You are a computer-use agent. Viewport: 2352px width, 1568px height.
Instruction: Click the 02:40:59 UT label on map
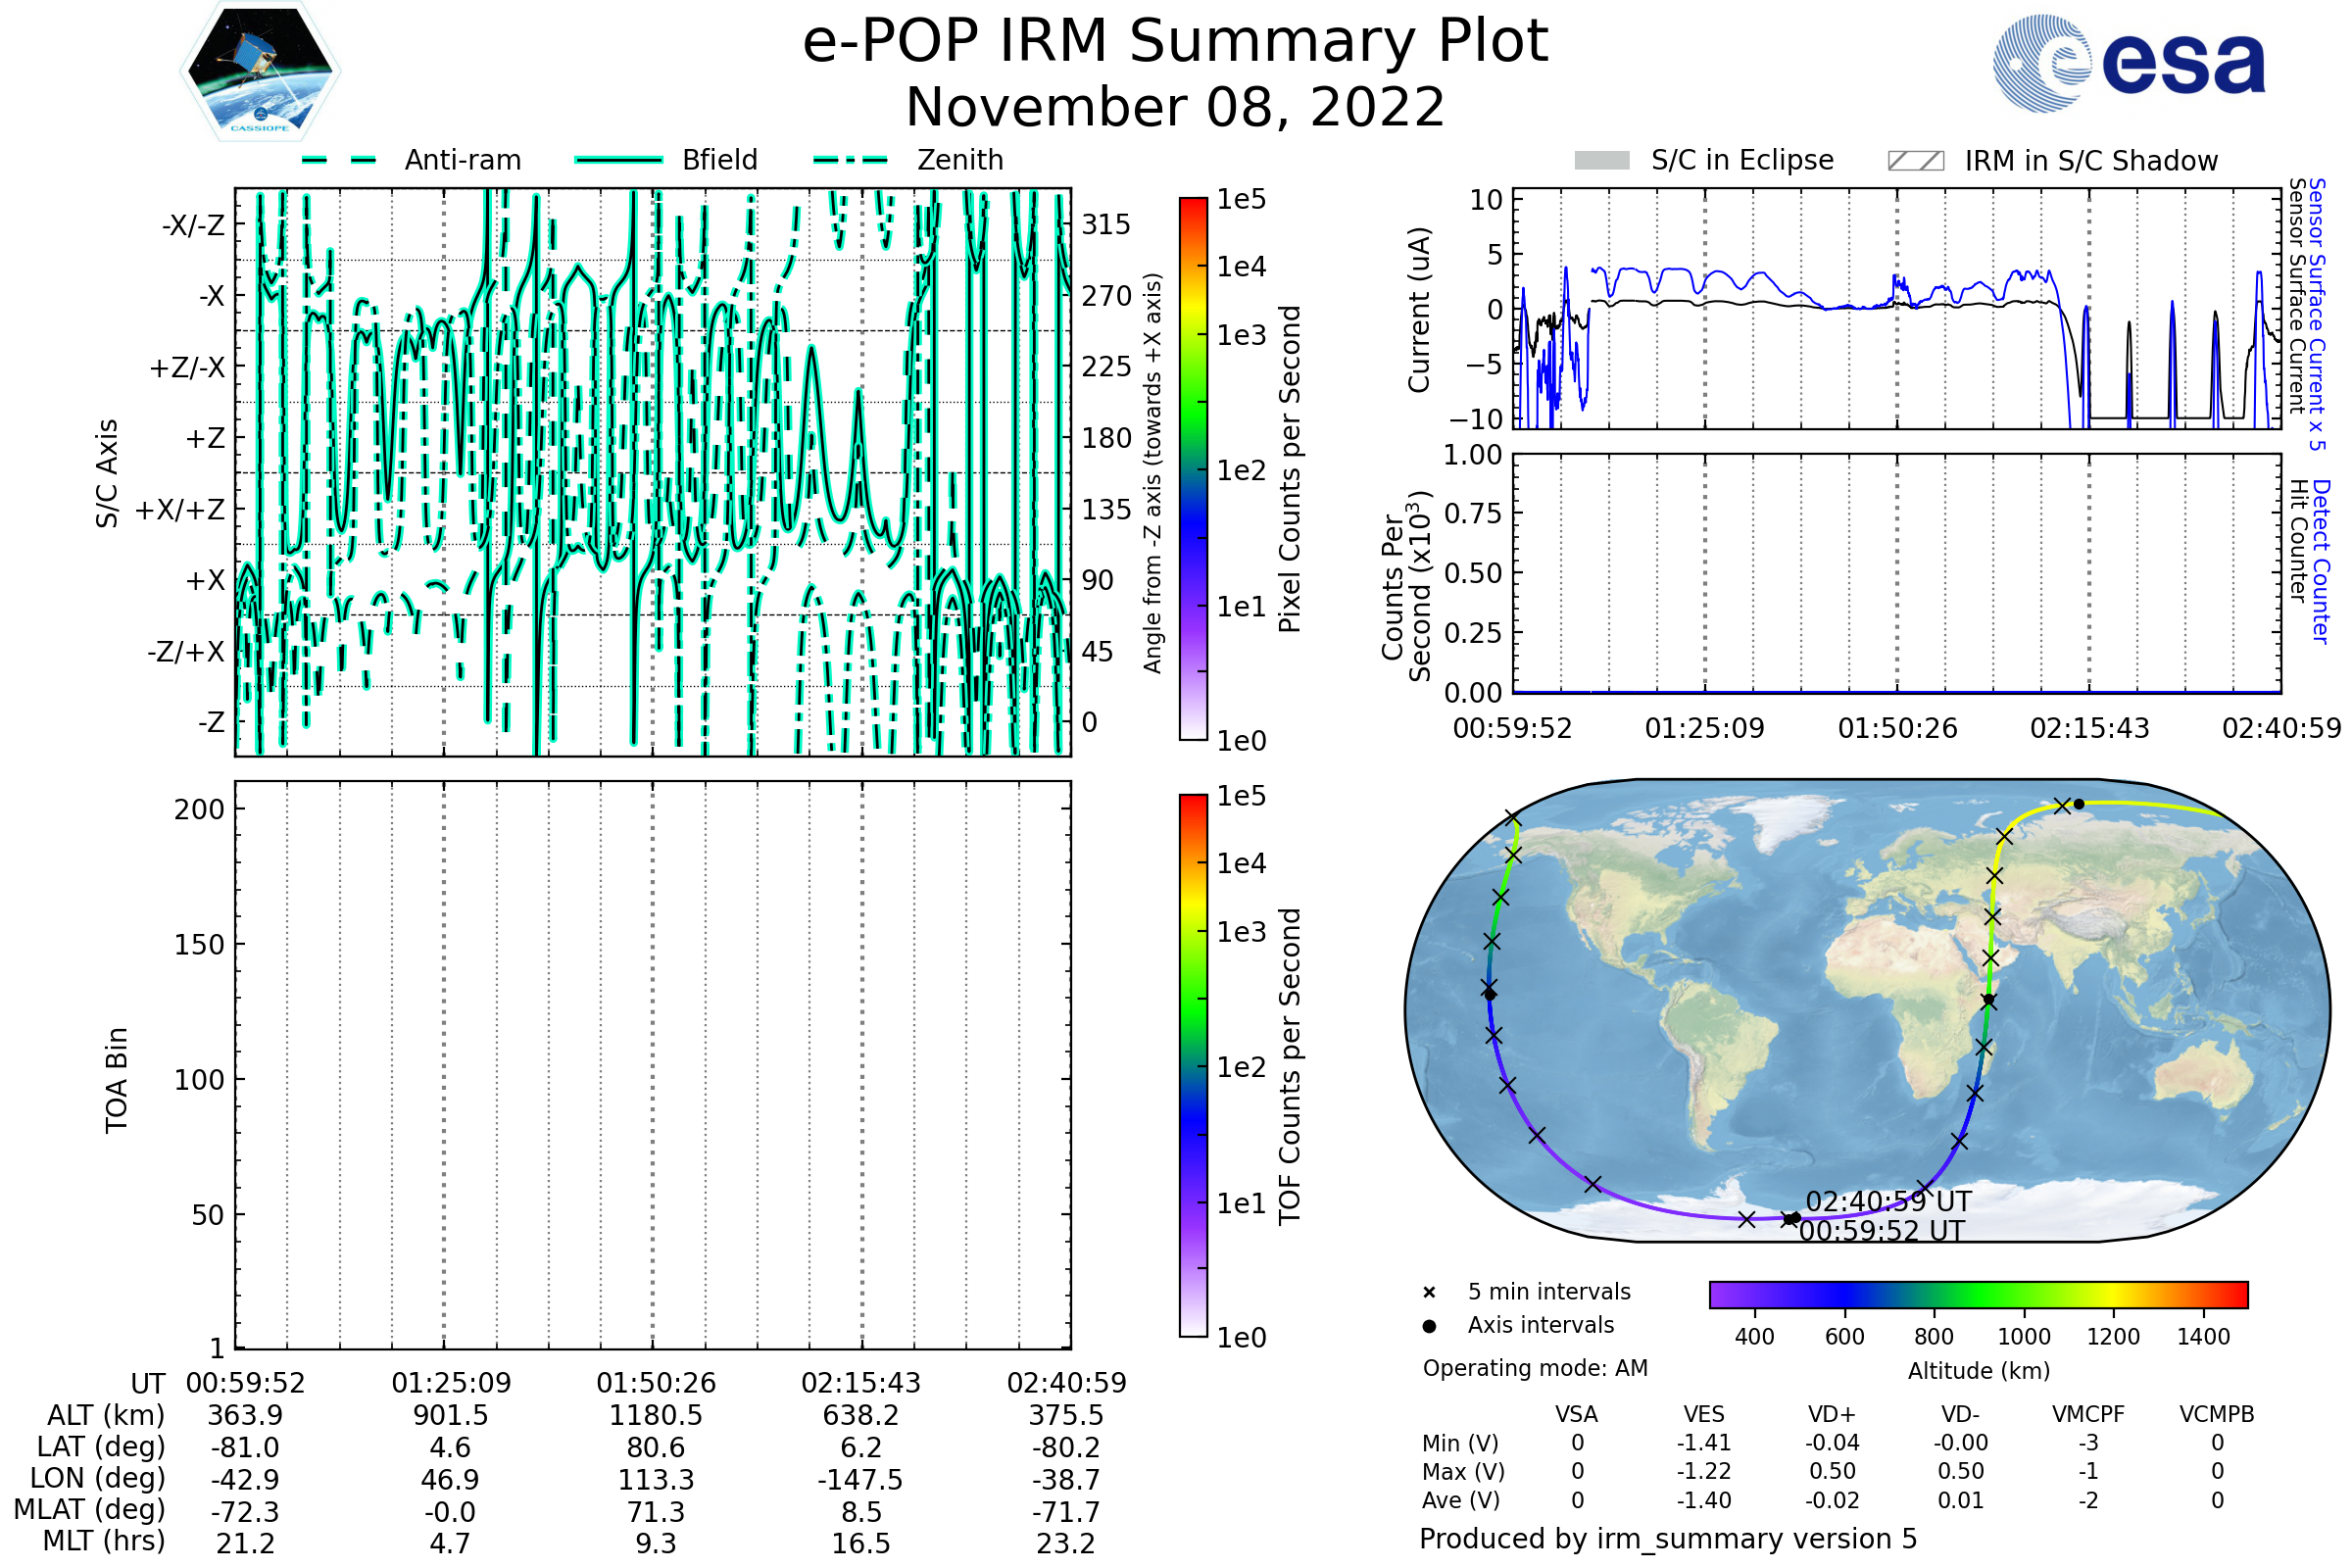pyautogui.click(x=1888, y=1201)
